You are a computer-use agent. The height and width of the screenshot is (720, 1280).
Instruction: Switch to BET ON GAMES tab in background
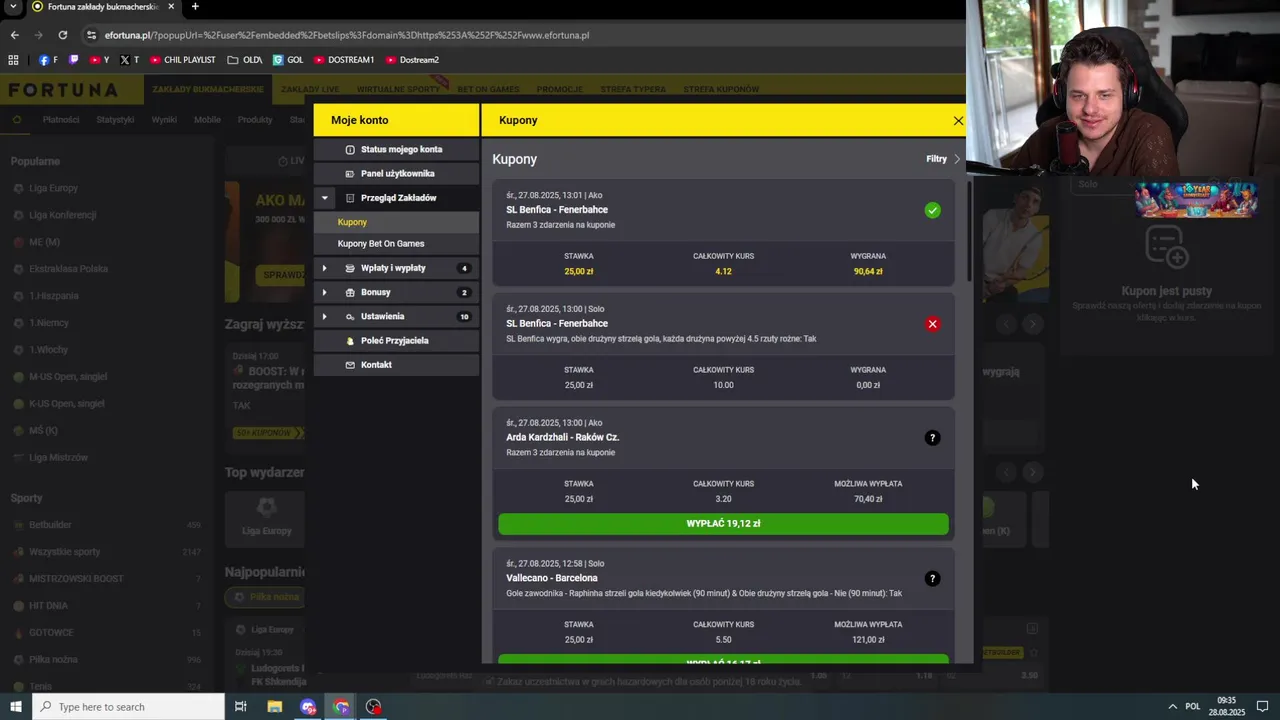click(x=488, y=89)
